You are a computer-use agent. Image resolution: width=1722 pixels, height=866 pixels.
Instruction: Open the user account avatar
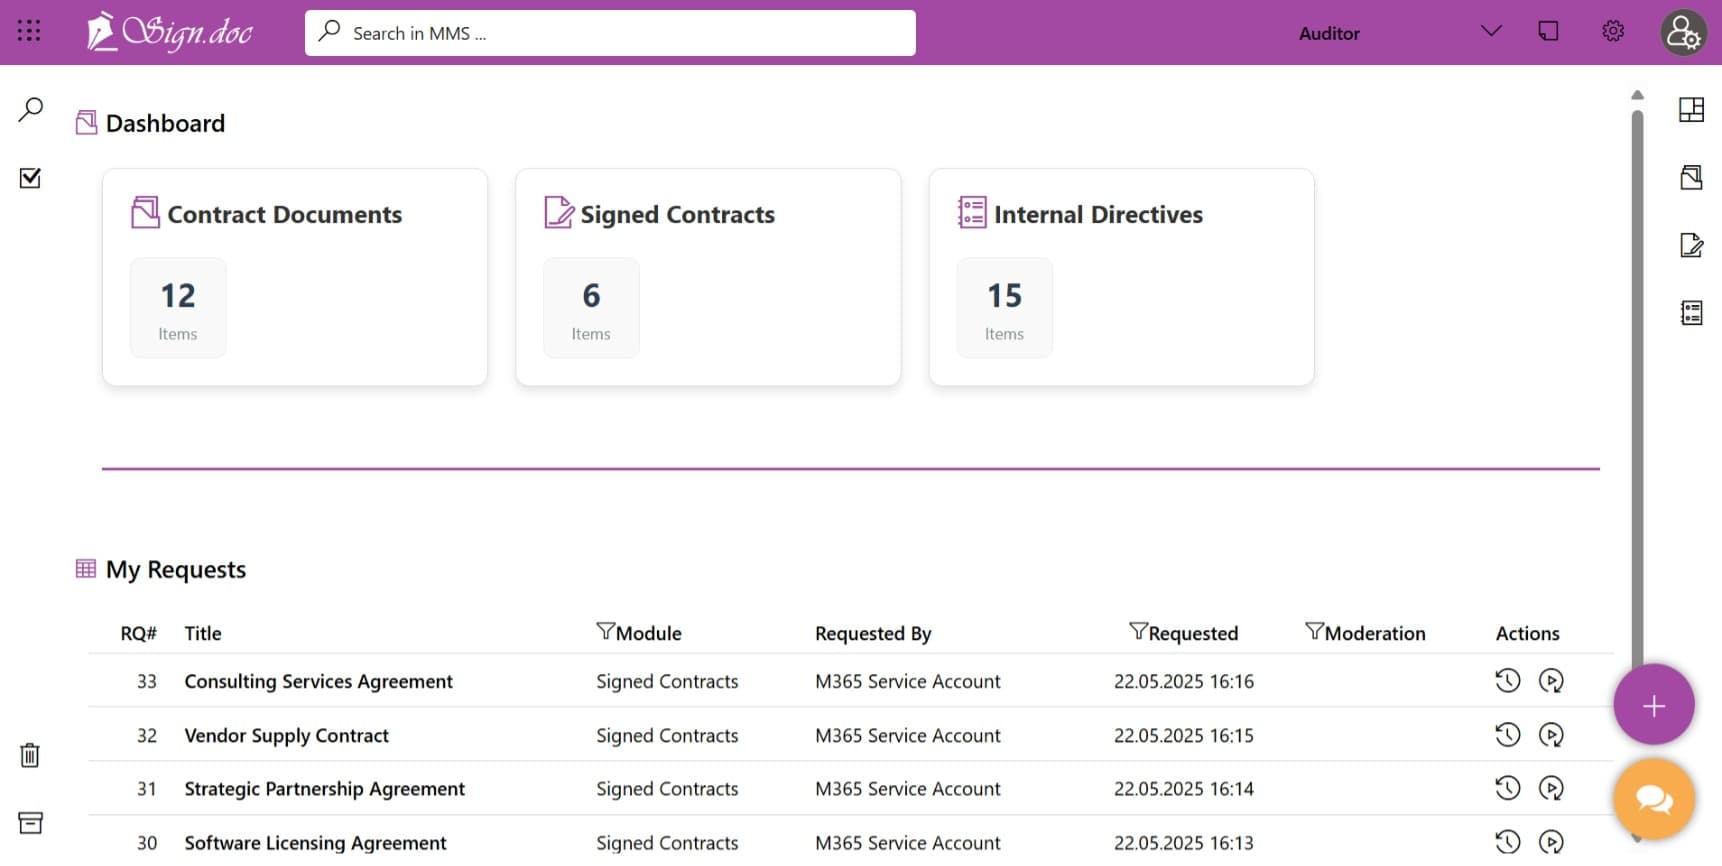click(x=1684, y=33)
